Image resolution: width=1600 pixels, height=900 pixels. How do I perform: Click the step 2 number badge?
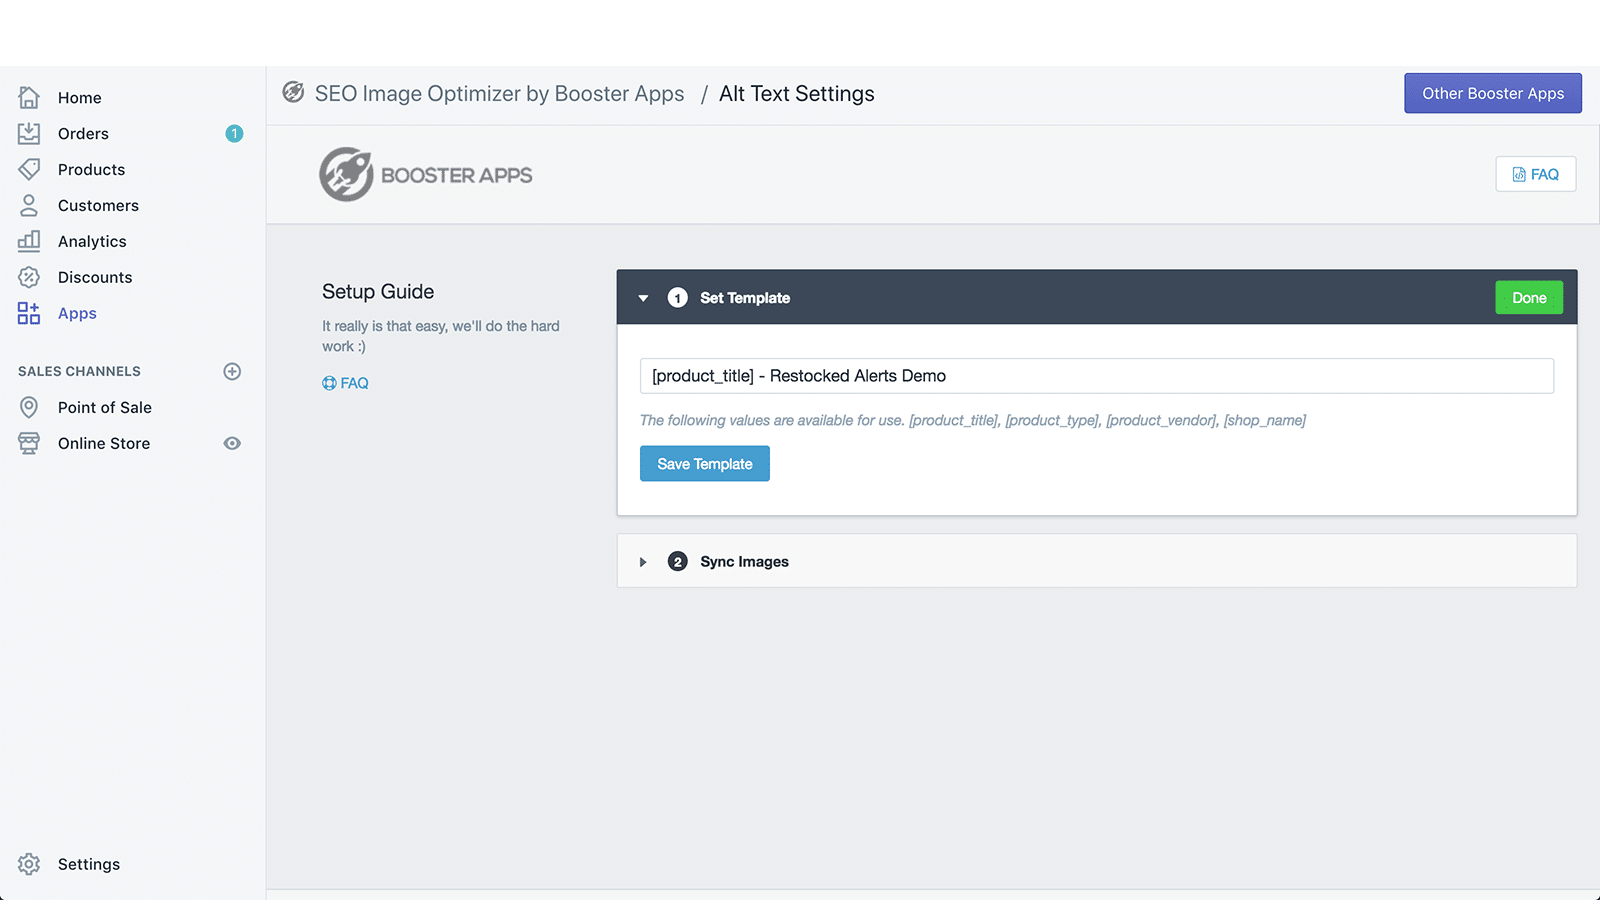point(677,562)
